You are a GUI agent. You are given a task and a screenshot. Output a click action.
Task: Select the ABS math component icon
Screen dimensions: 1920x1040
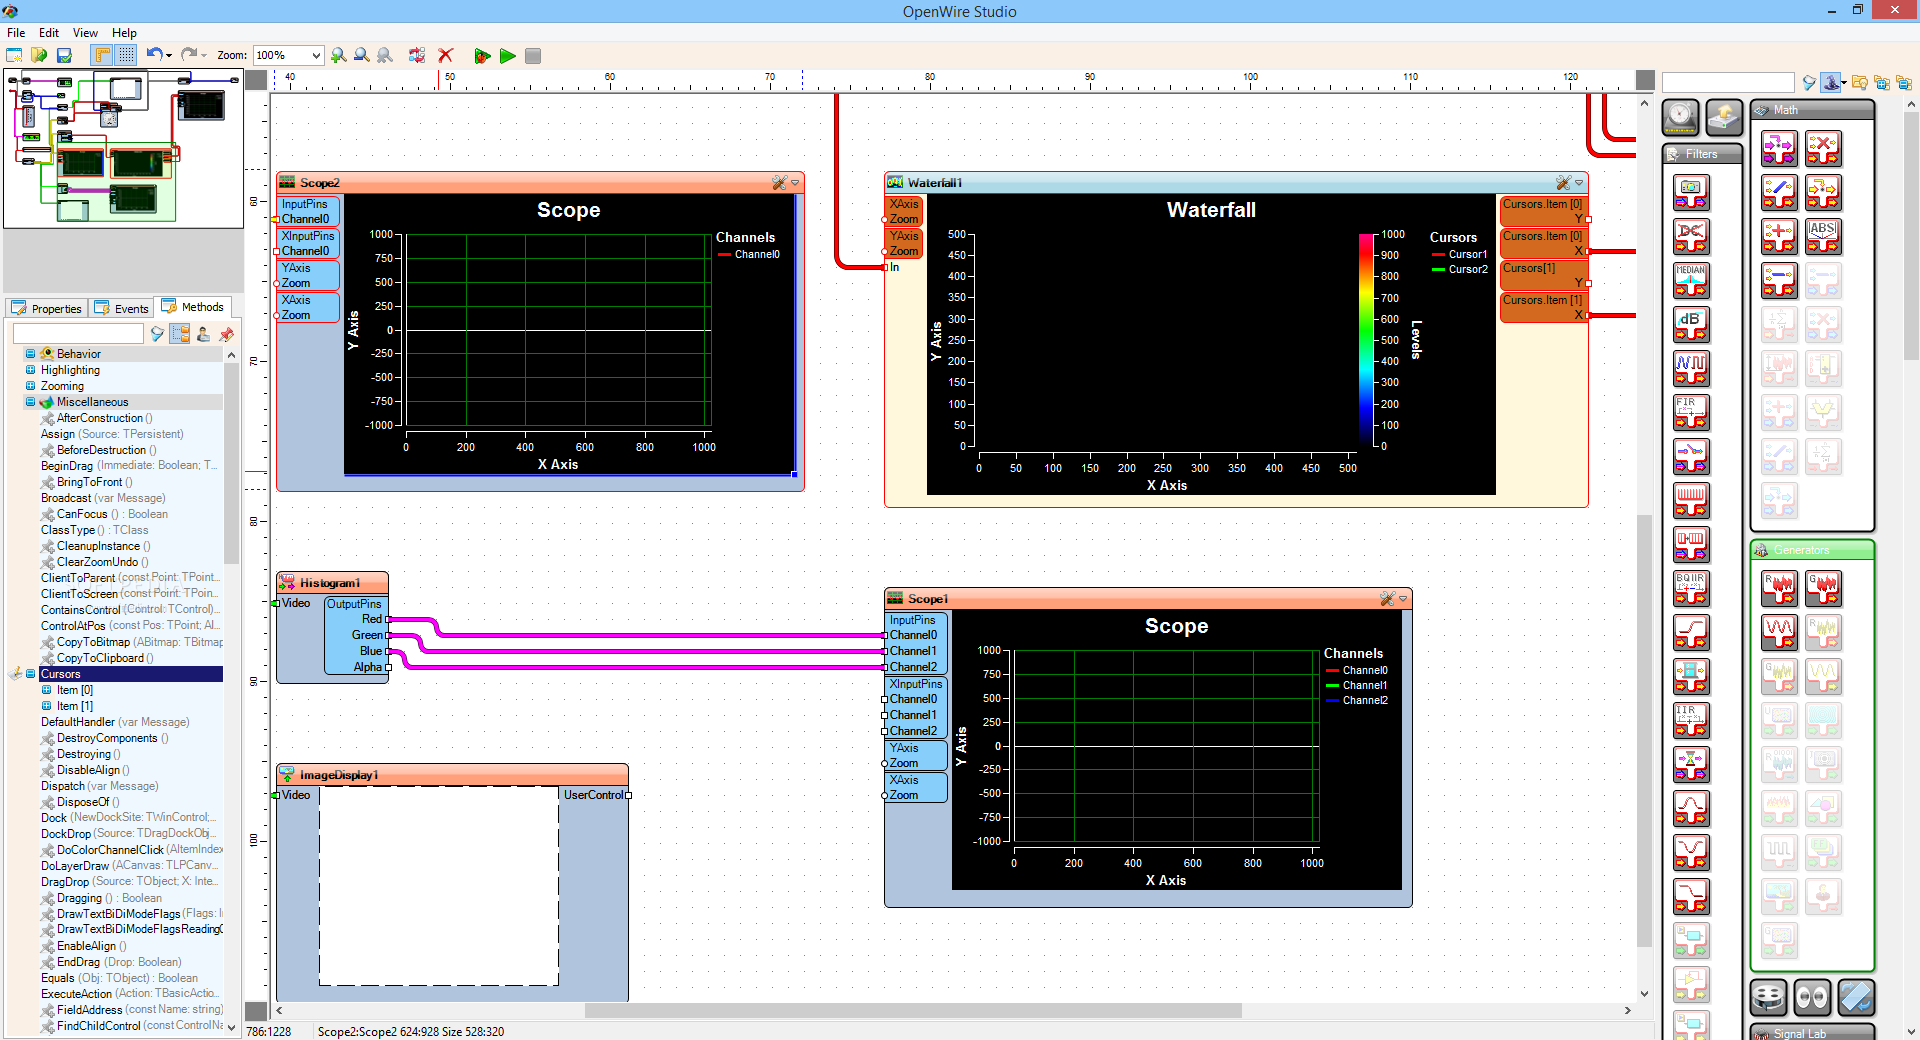pyautogui.click(x=1823, y=236)
